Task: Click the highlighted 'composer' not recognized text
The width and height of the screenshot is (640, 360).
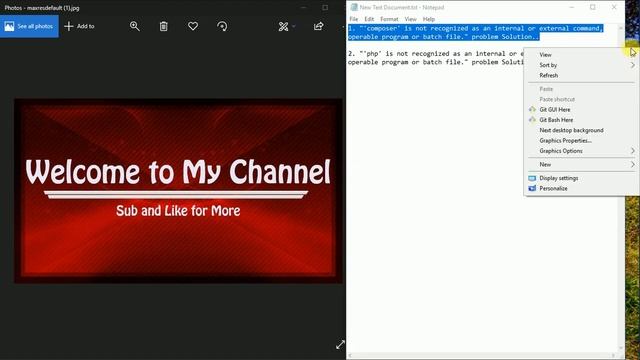Action: (476, 32)
